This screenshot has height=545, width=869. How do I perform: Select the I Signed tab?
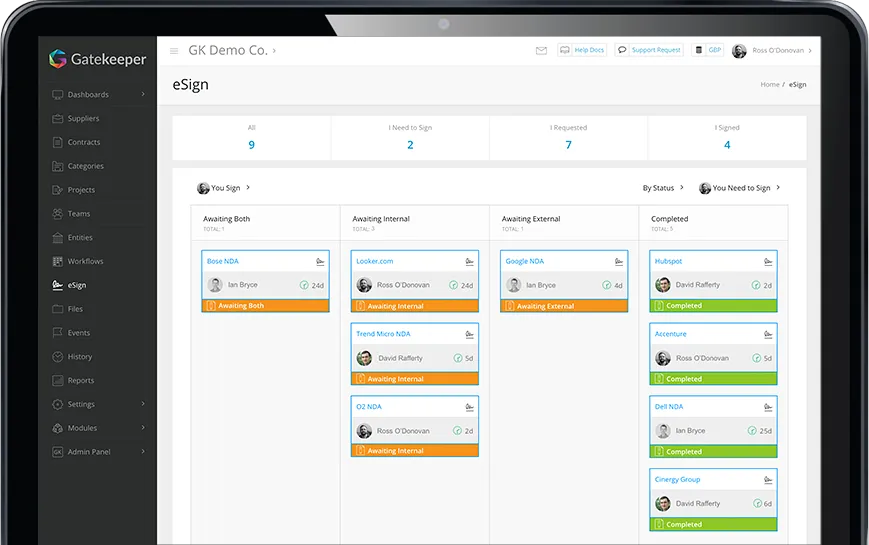click(727, 138)
